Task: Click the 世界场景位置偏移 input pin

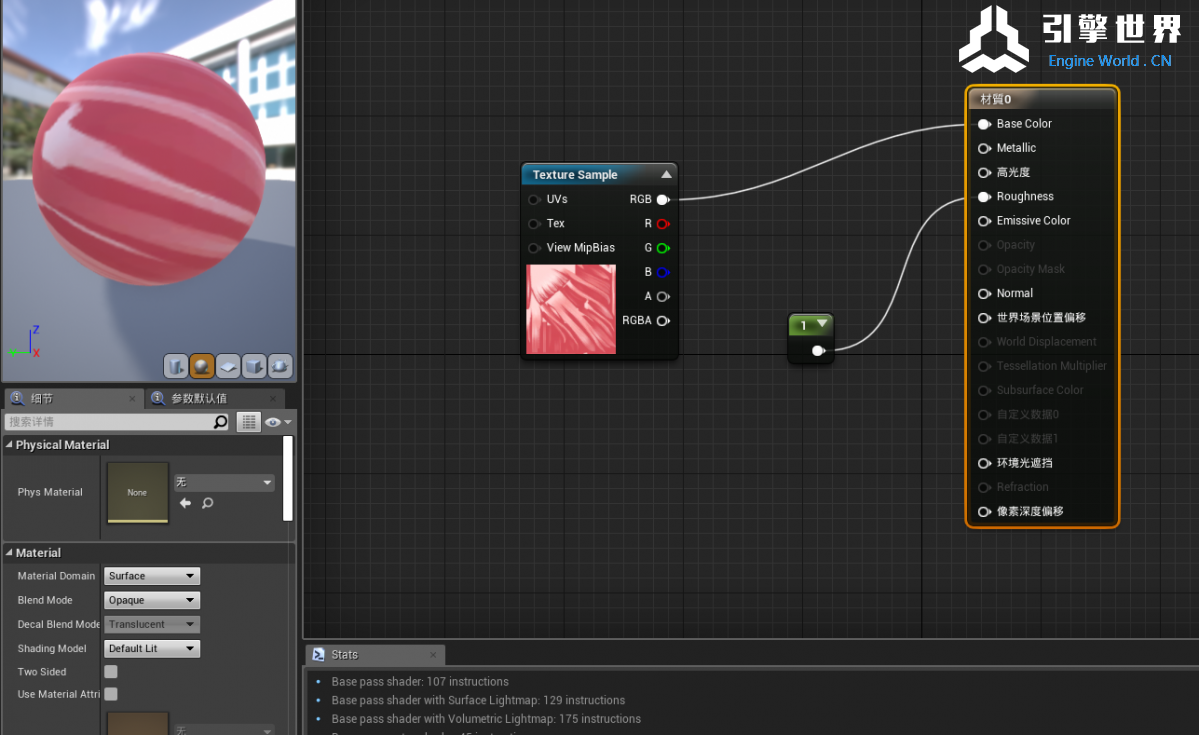Action: [984, 318]
